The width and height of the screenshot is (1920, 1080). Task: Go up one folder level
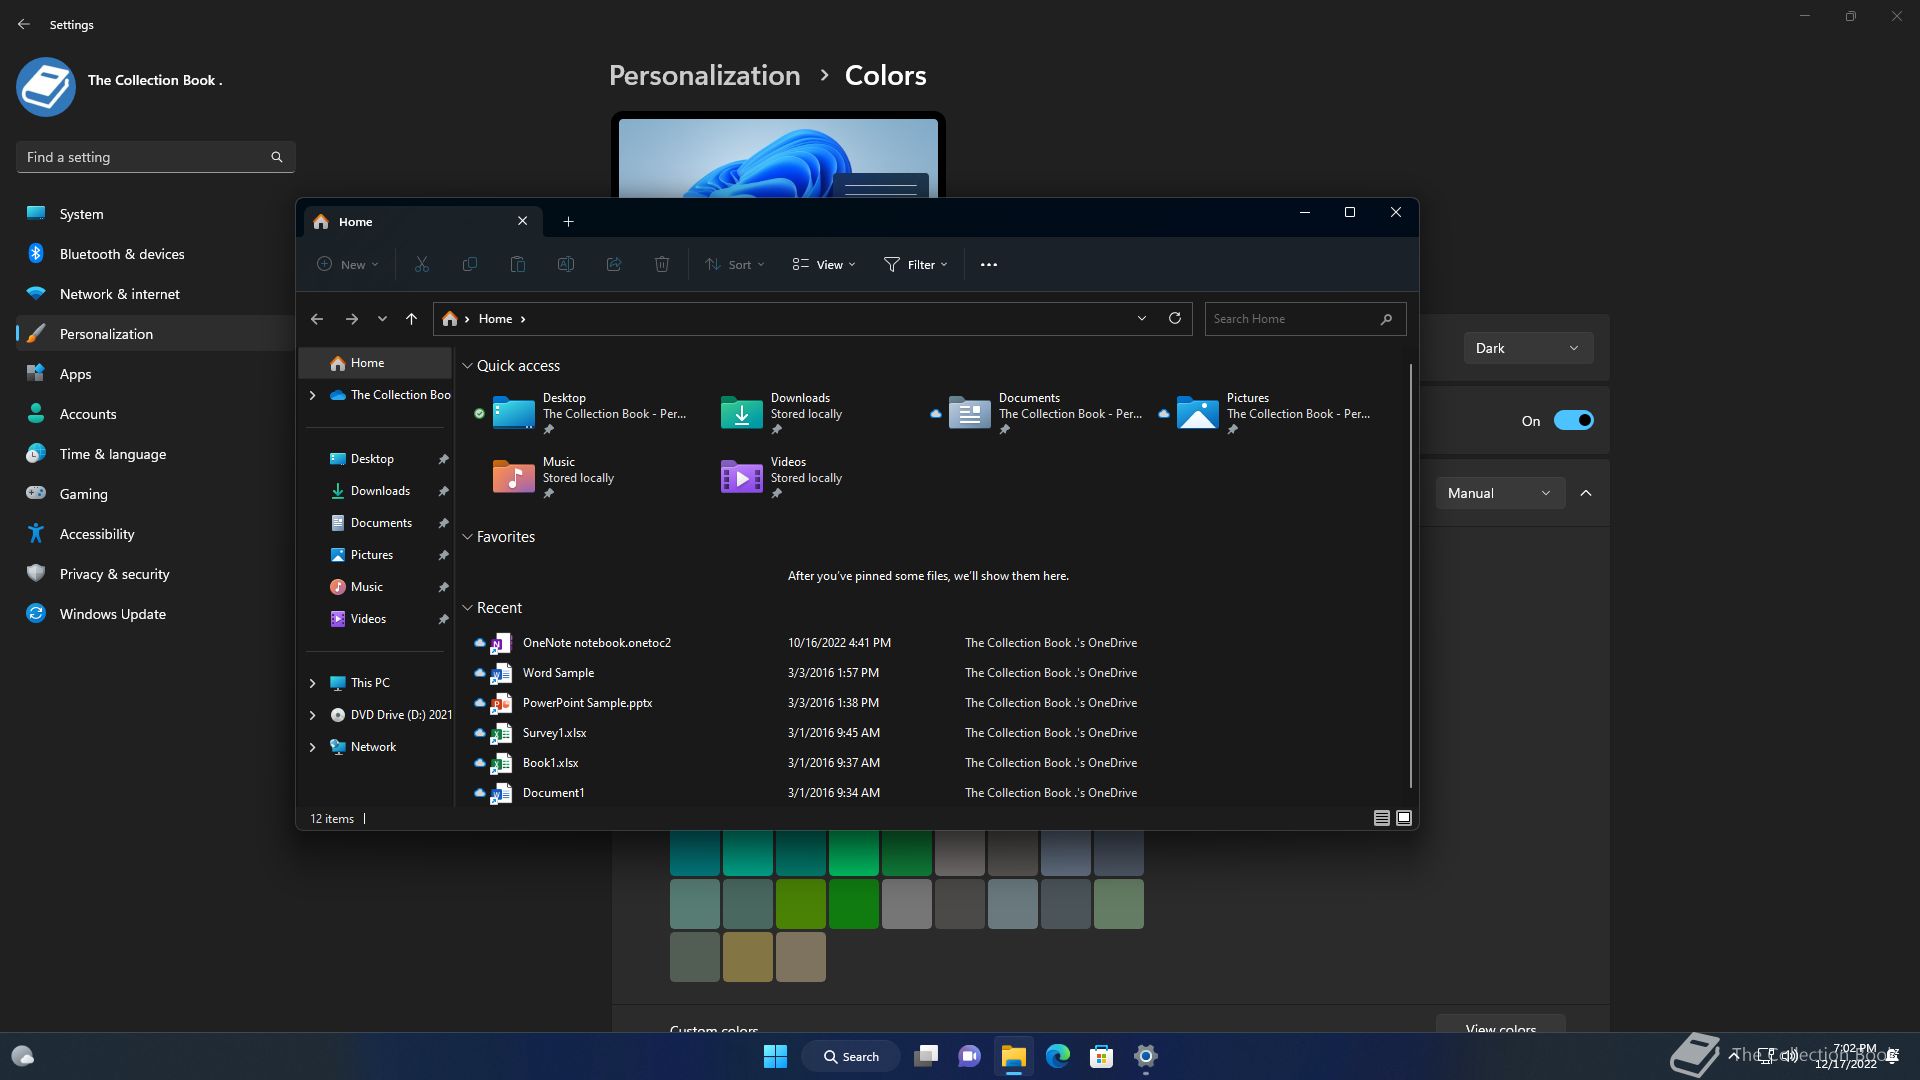pyautogui.click(x=411, y=318)
